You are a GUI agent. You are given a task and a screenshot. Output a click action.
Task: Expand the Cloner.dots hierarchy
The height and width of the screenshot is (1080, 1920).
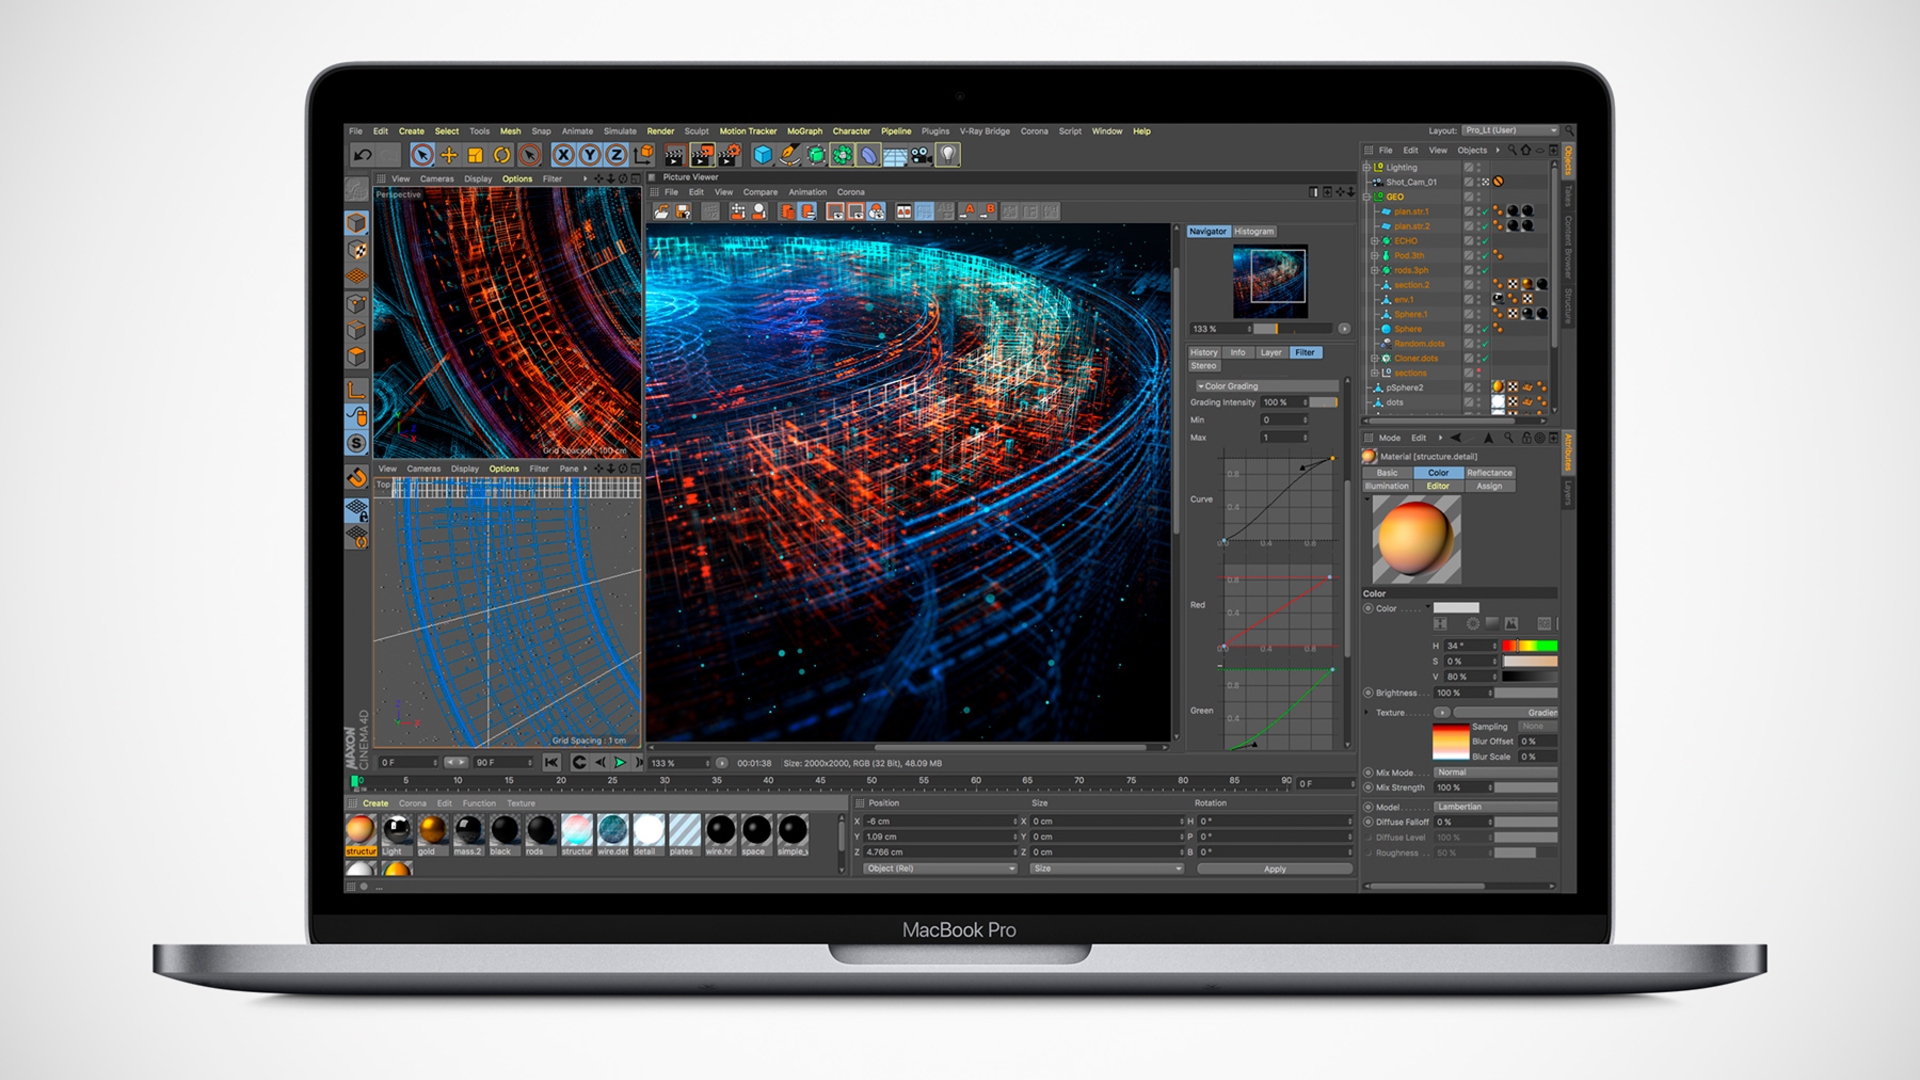pos(1375,358)
